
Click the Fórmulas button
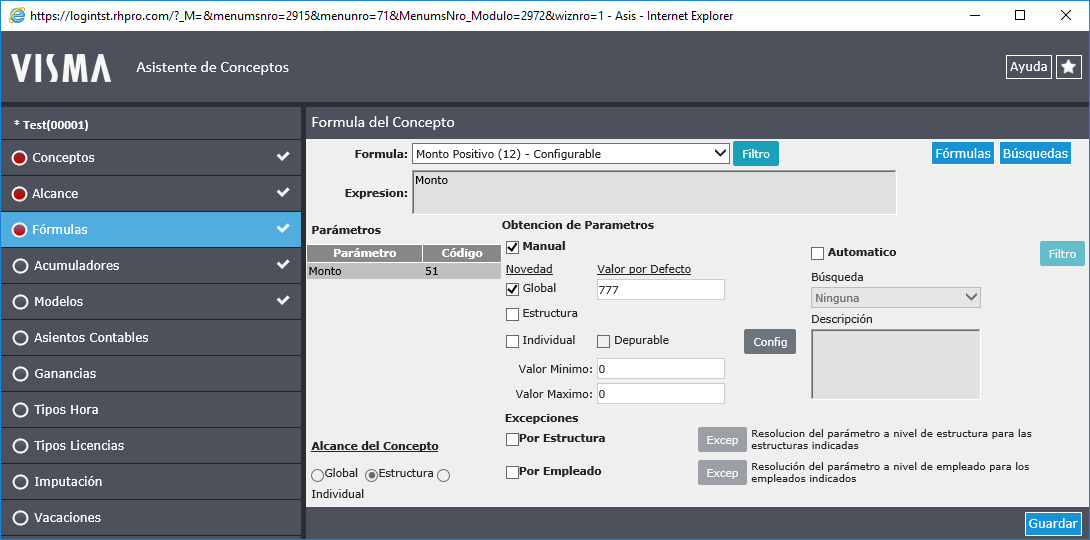[x=963, y=154]
